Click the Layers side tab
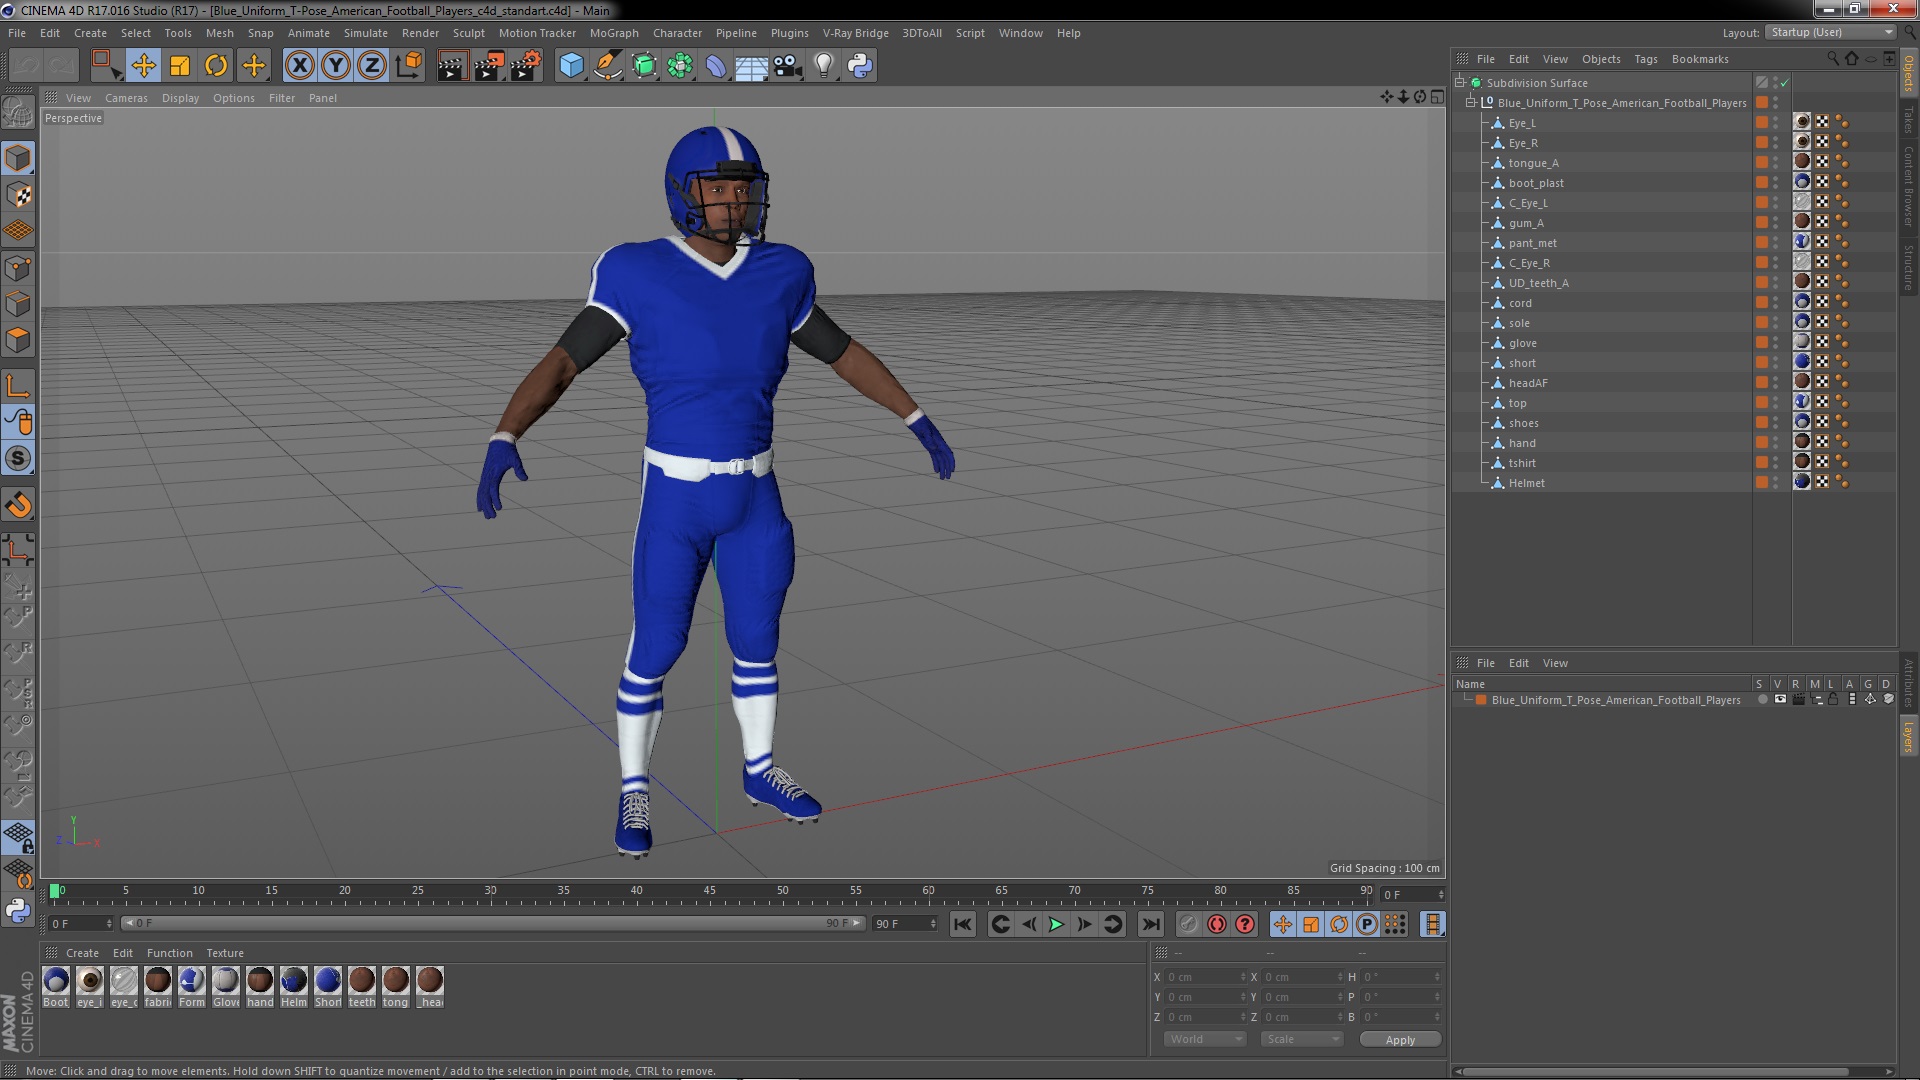 pyautogui.click(x=1909, y=737)
